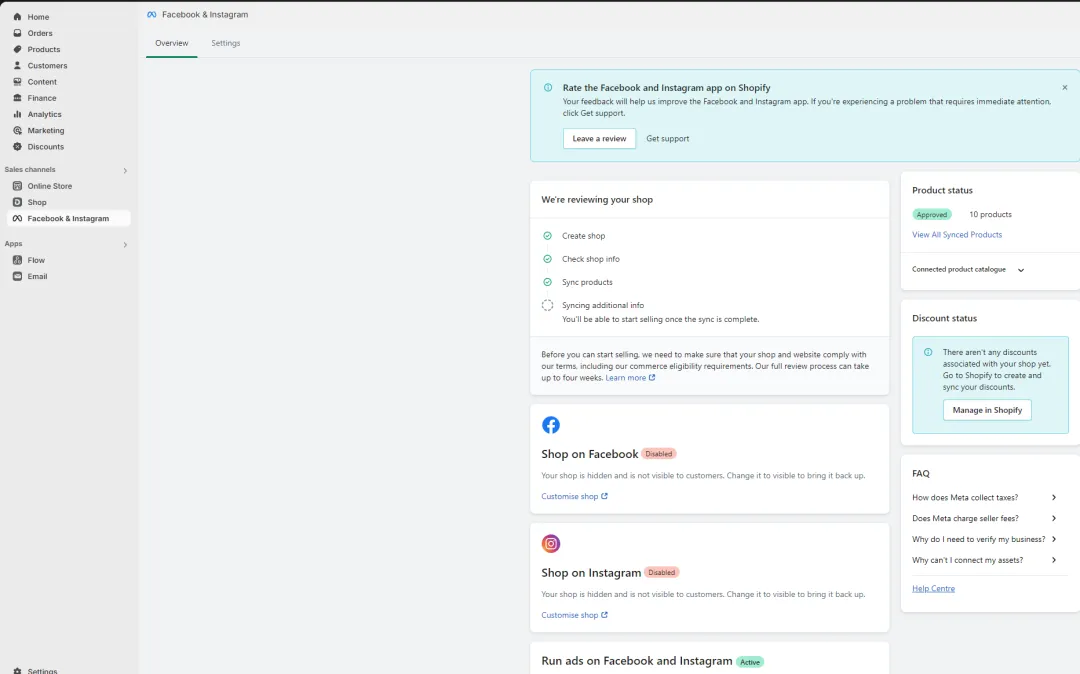Click the green checkmark beside Create shop
This screenshot has width=1080, height=674.
pyautogui.click(x=548, y=235)
